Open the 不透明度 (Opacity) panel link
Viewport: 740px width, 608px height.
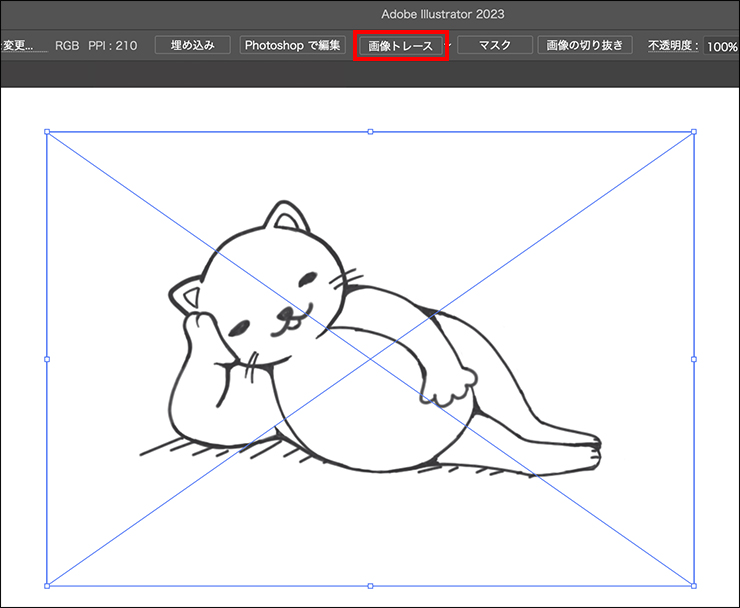tap(672, 46)
